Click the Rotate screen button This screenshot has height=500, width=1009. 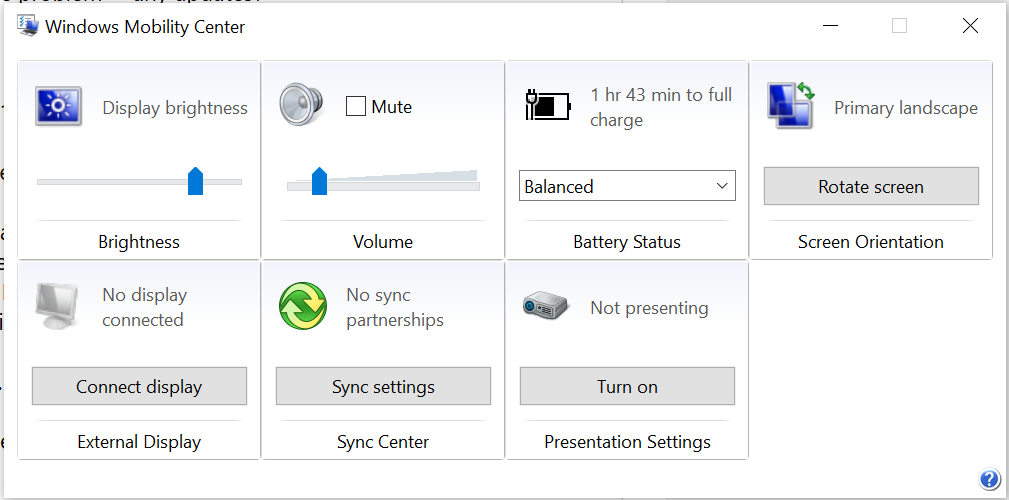click(x=871, y=187)
